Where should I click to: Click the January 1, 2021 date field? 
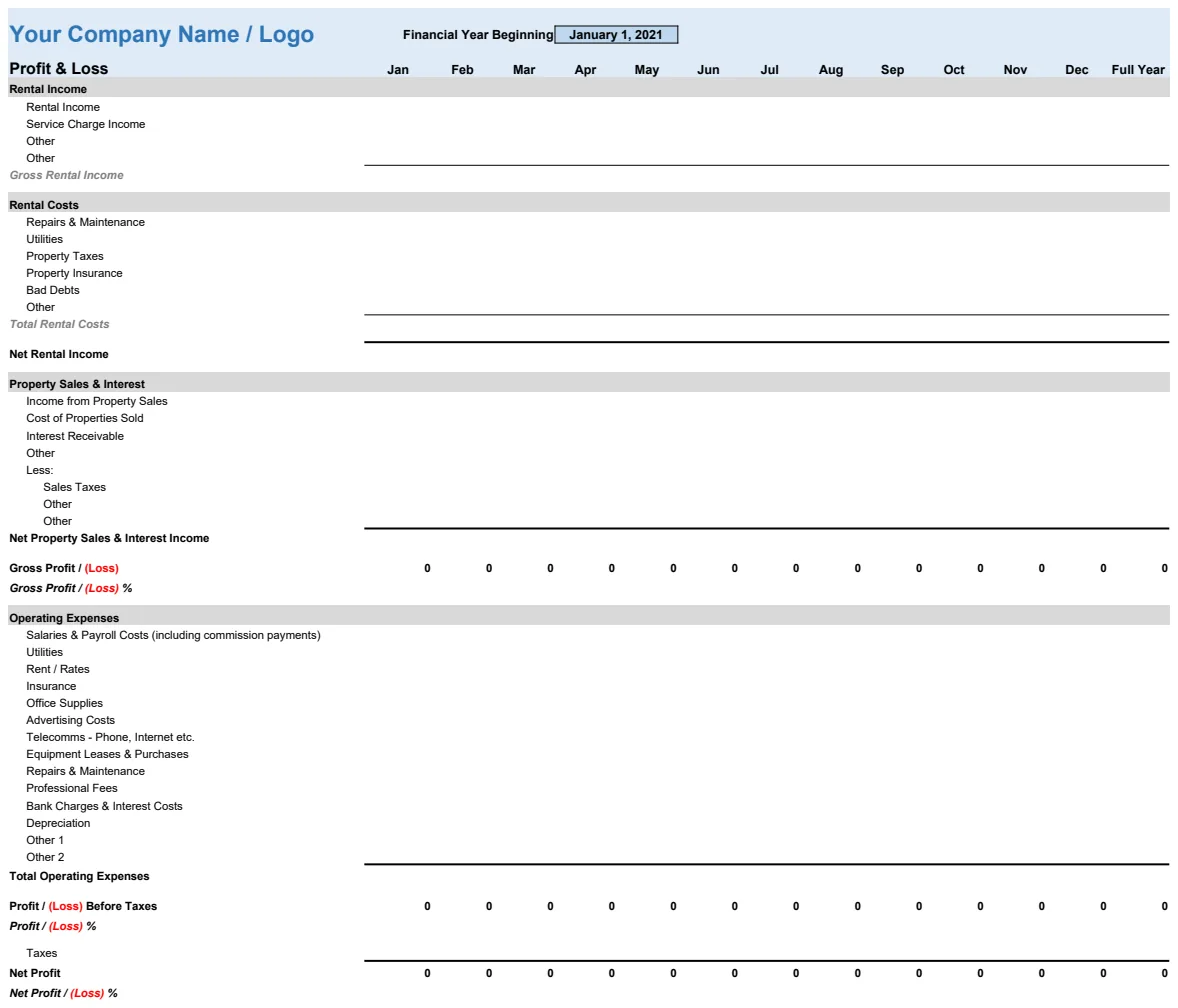point(616,35)
